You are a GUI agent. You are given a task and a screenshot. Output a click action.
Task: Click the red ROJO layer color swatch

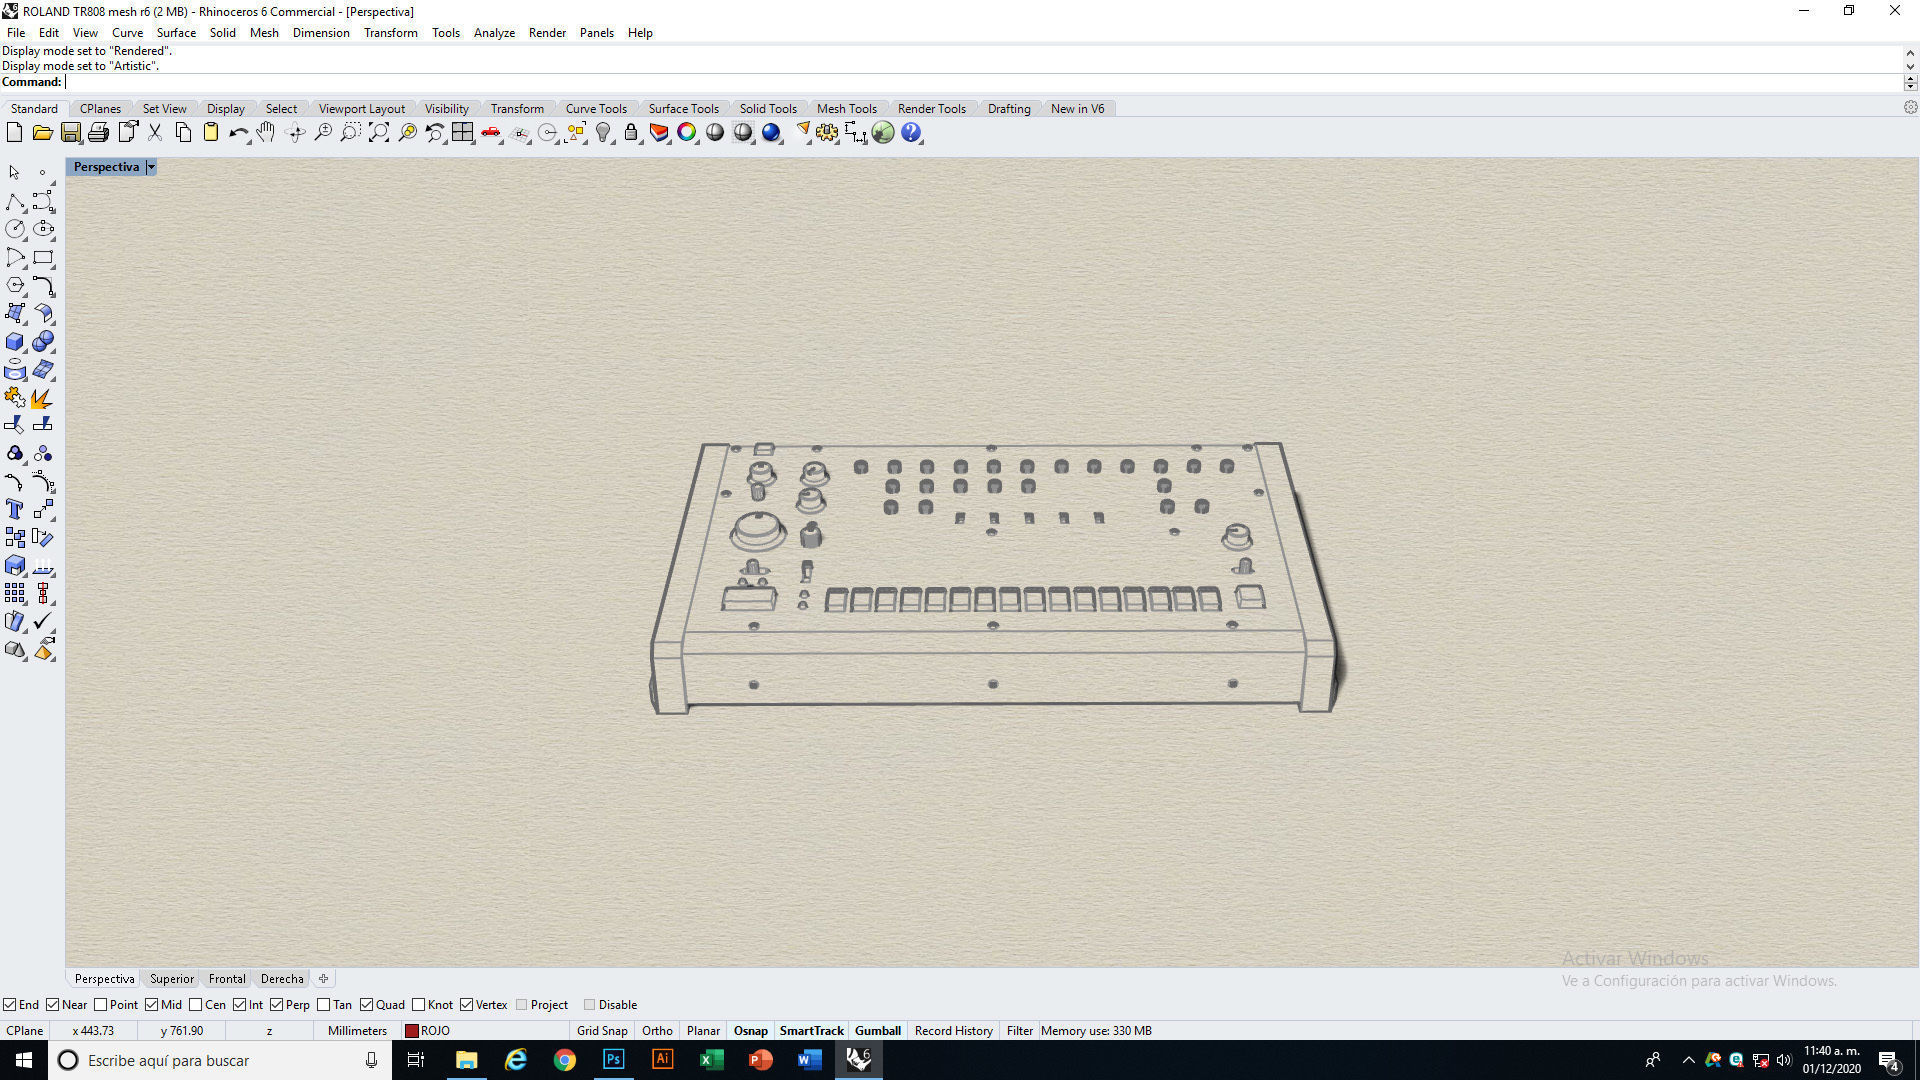[x=411, y=1031]
